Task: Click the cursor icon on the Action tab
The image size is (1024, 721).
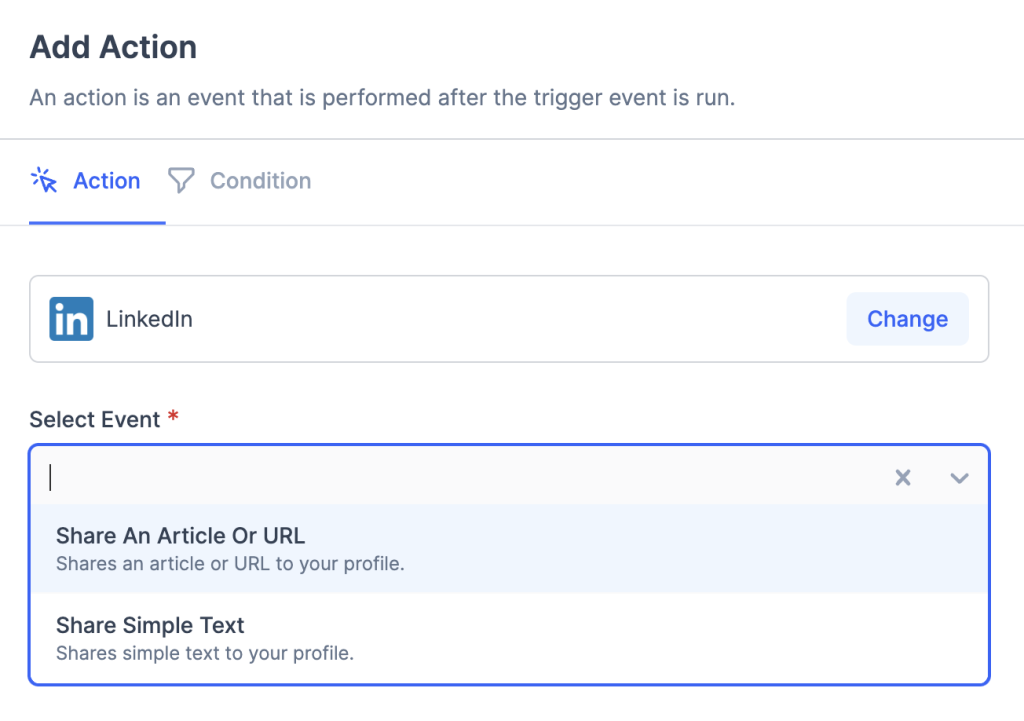Action: [45, 180]
